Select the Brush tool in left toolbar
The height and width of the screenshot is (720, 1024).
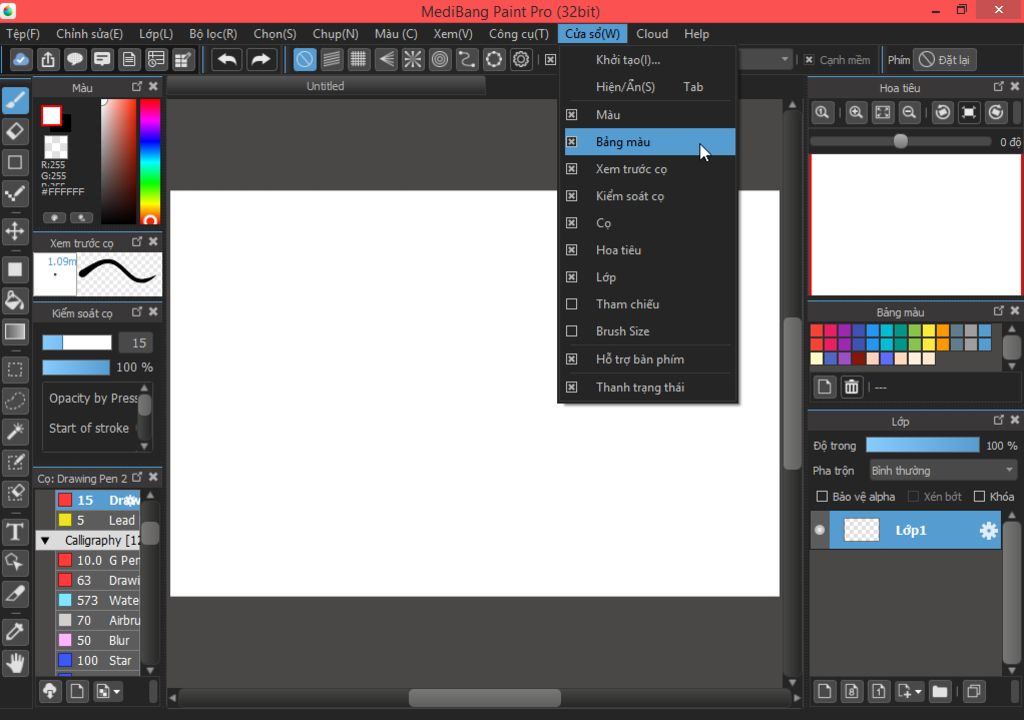[15, 100]
